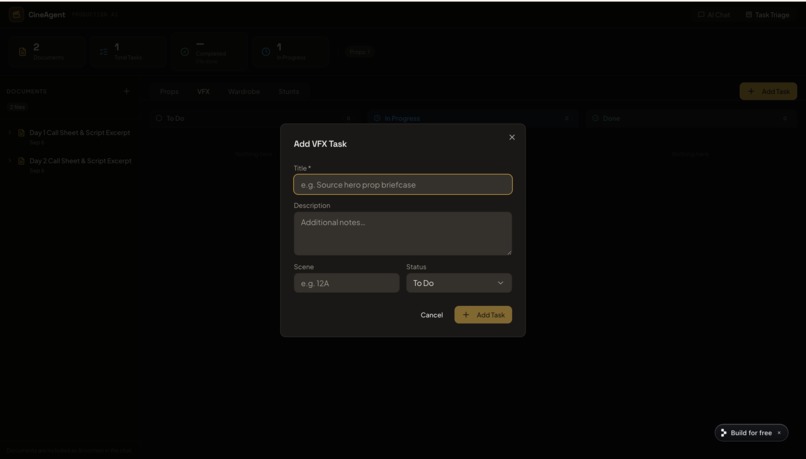
Task: Focus the Title input field
Action: 402,185
